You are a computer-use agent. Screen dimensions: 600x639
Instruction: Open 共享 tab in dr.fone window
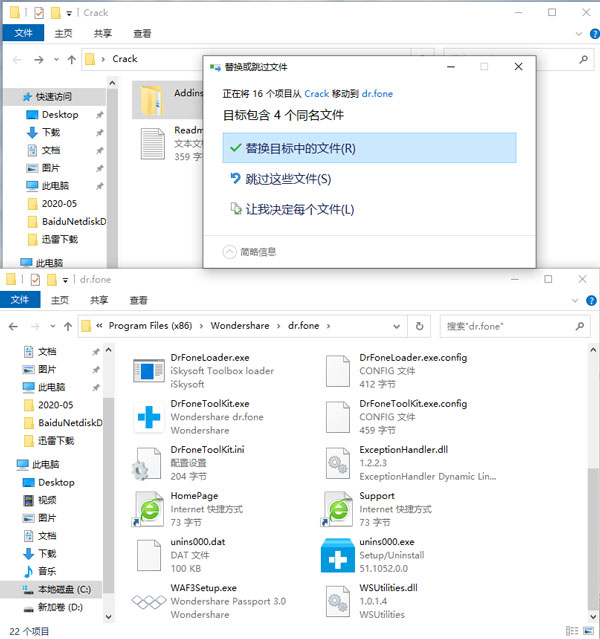tap(99, 300)
